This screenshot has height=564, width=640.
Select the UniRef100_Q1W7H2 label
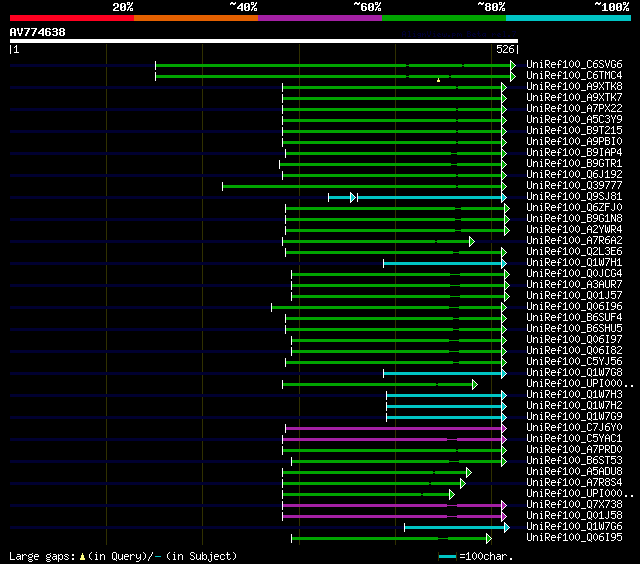(x=574, y=406)
